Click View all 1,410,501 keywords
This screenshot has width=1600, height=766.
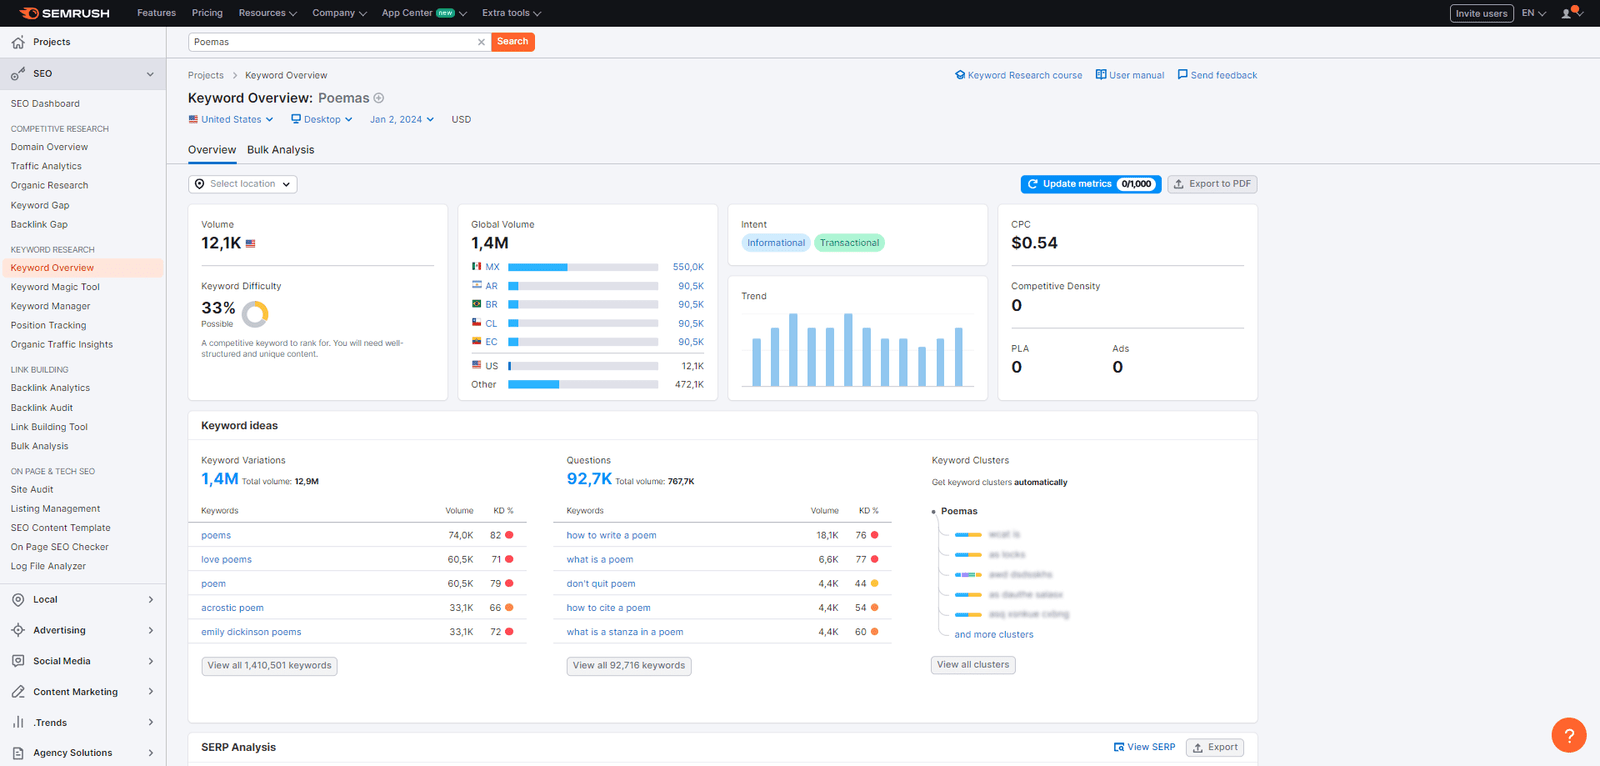(269, 666)
